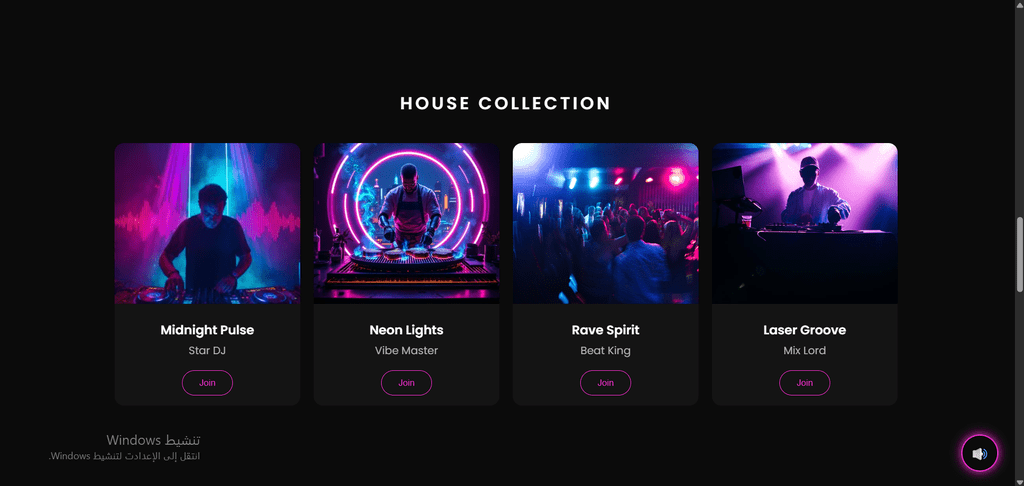Screen dimensions: 1024x486
Task: Join the Neon Lights event
Action: coord(406,383)
